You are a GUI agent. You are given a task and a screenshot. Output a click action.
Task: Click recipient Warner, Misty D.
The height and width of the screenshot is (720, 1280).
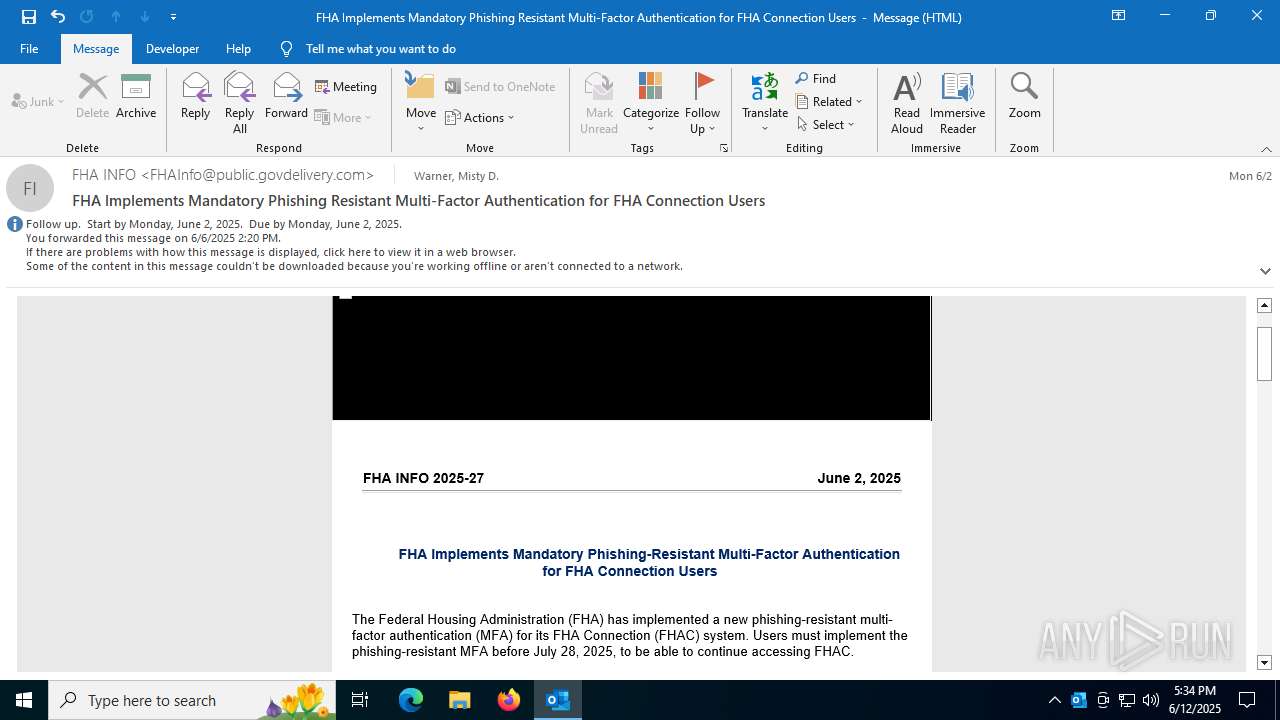456,176
